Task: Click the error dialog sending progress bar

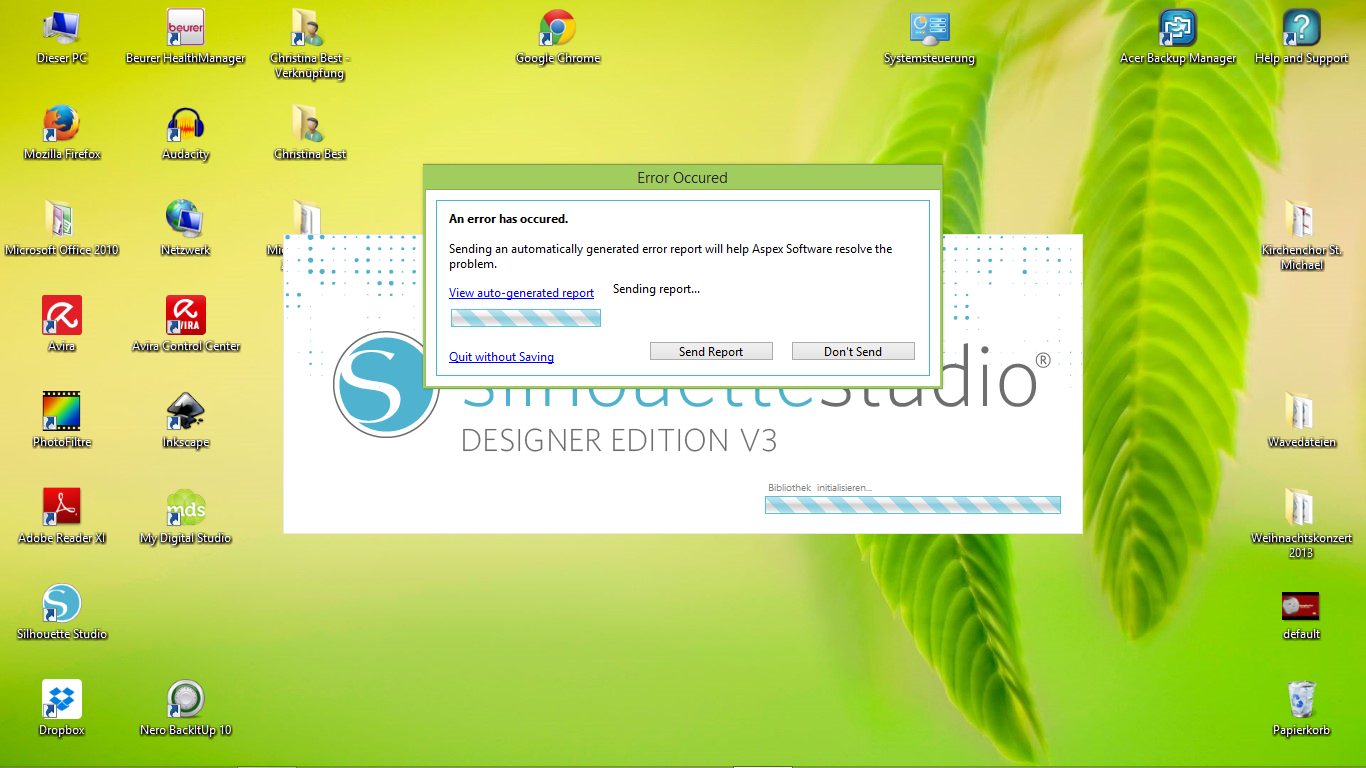Action: click(526, 318)
